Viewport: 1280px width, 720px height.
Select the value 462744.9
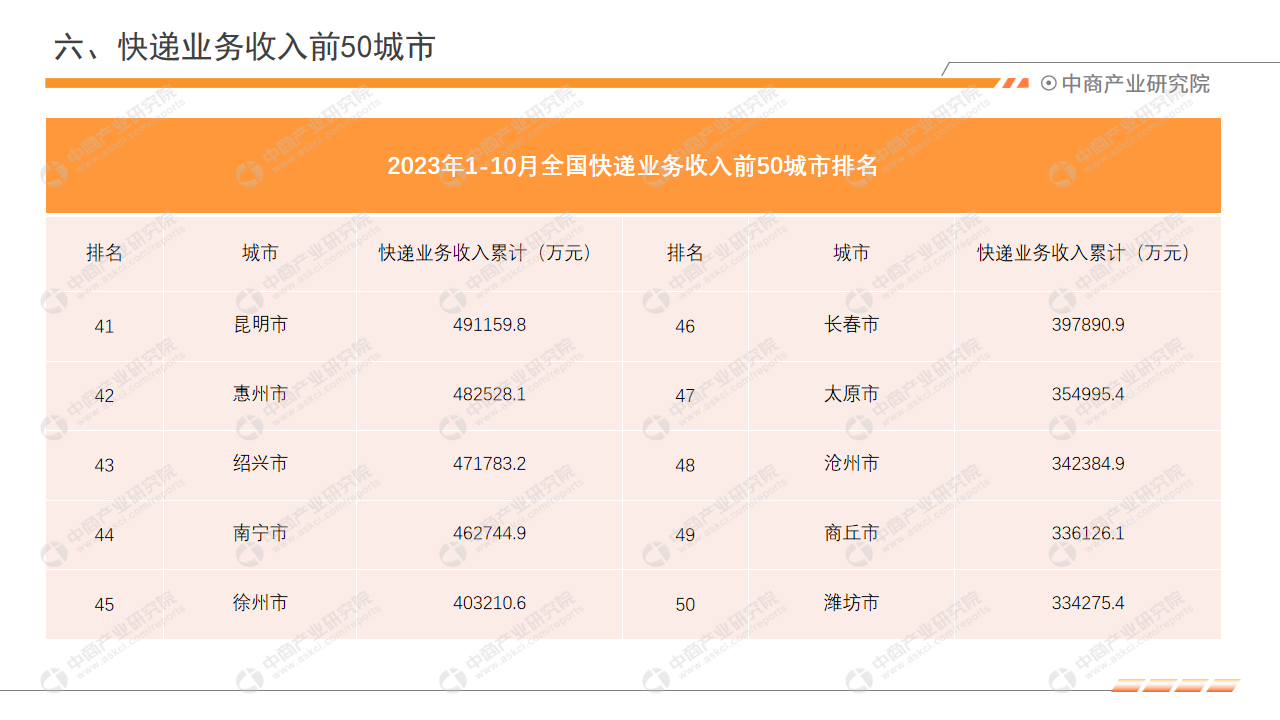[x=489, y=533]
